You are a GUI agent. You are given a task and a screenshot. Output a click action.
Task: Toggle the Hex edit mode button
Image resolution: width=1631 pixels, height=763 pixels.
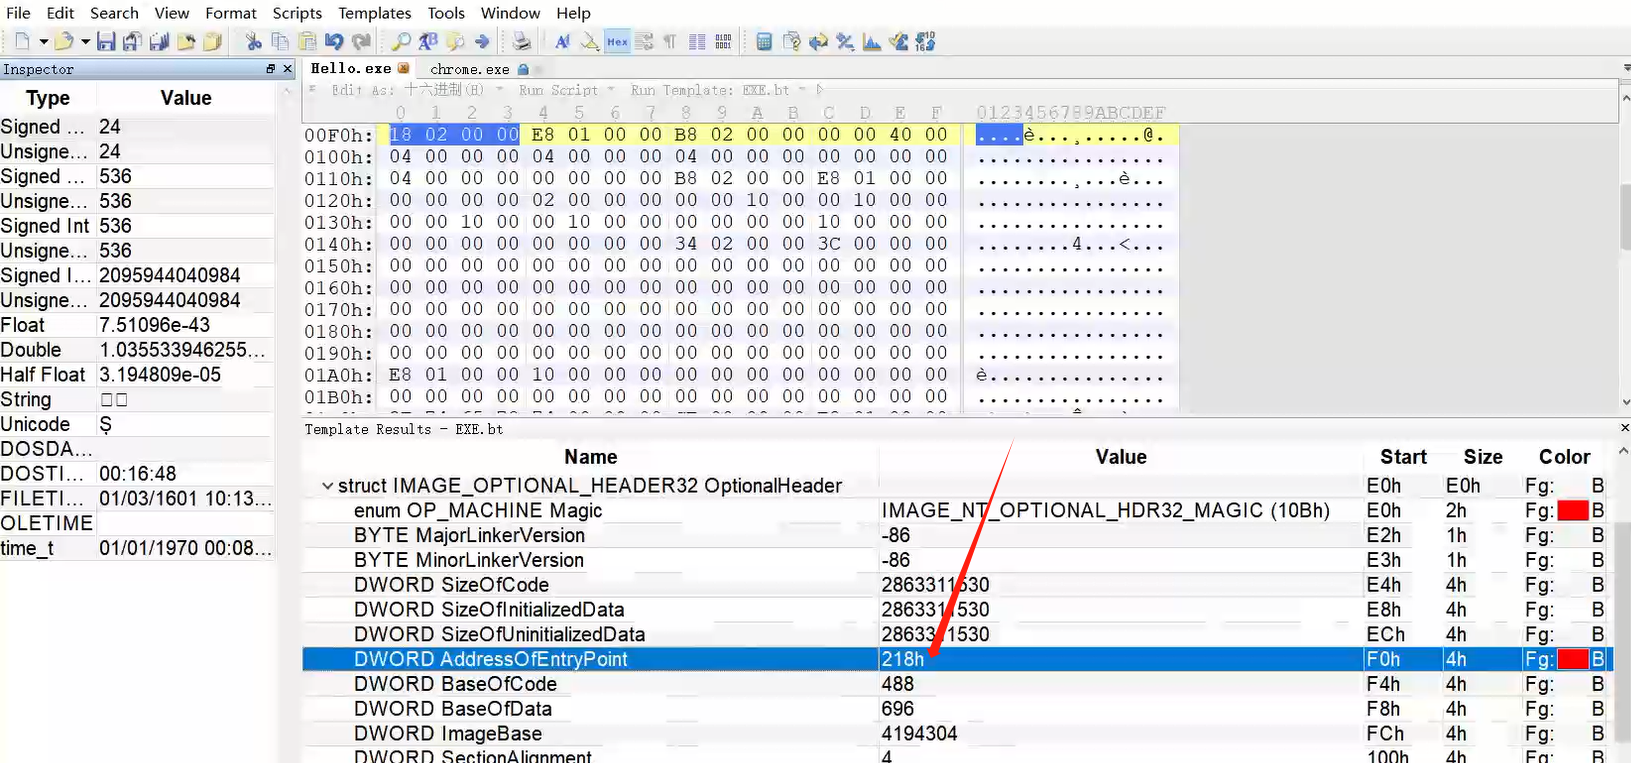click(x=617, y=41)
